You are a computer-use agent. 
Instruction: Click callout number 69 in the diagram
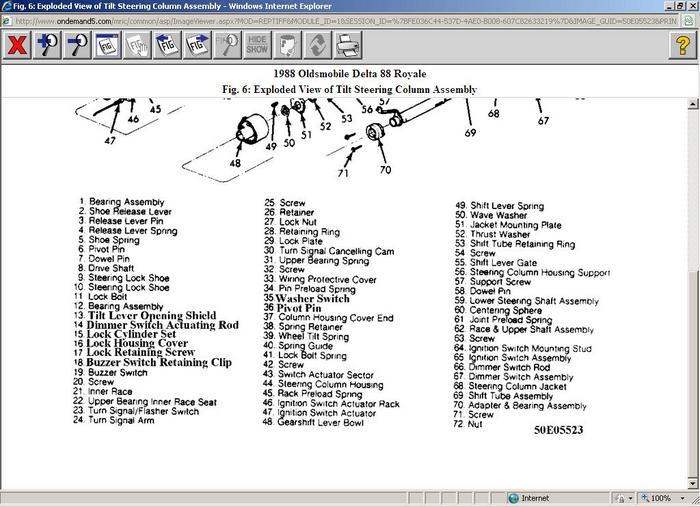tap(470, 133)
